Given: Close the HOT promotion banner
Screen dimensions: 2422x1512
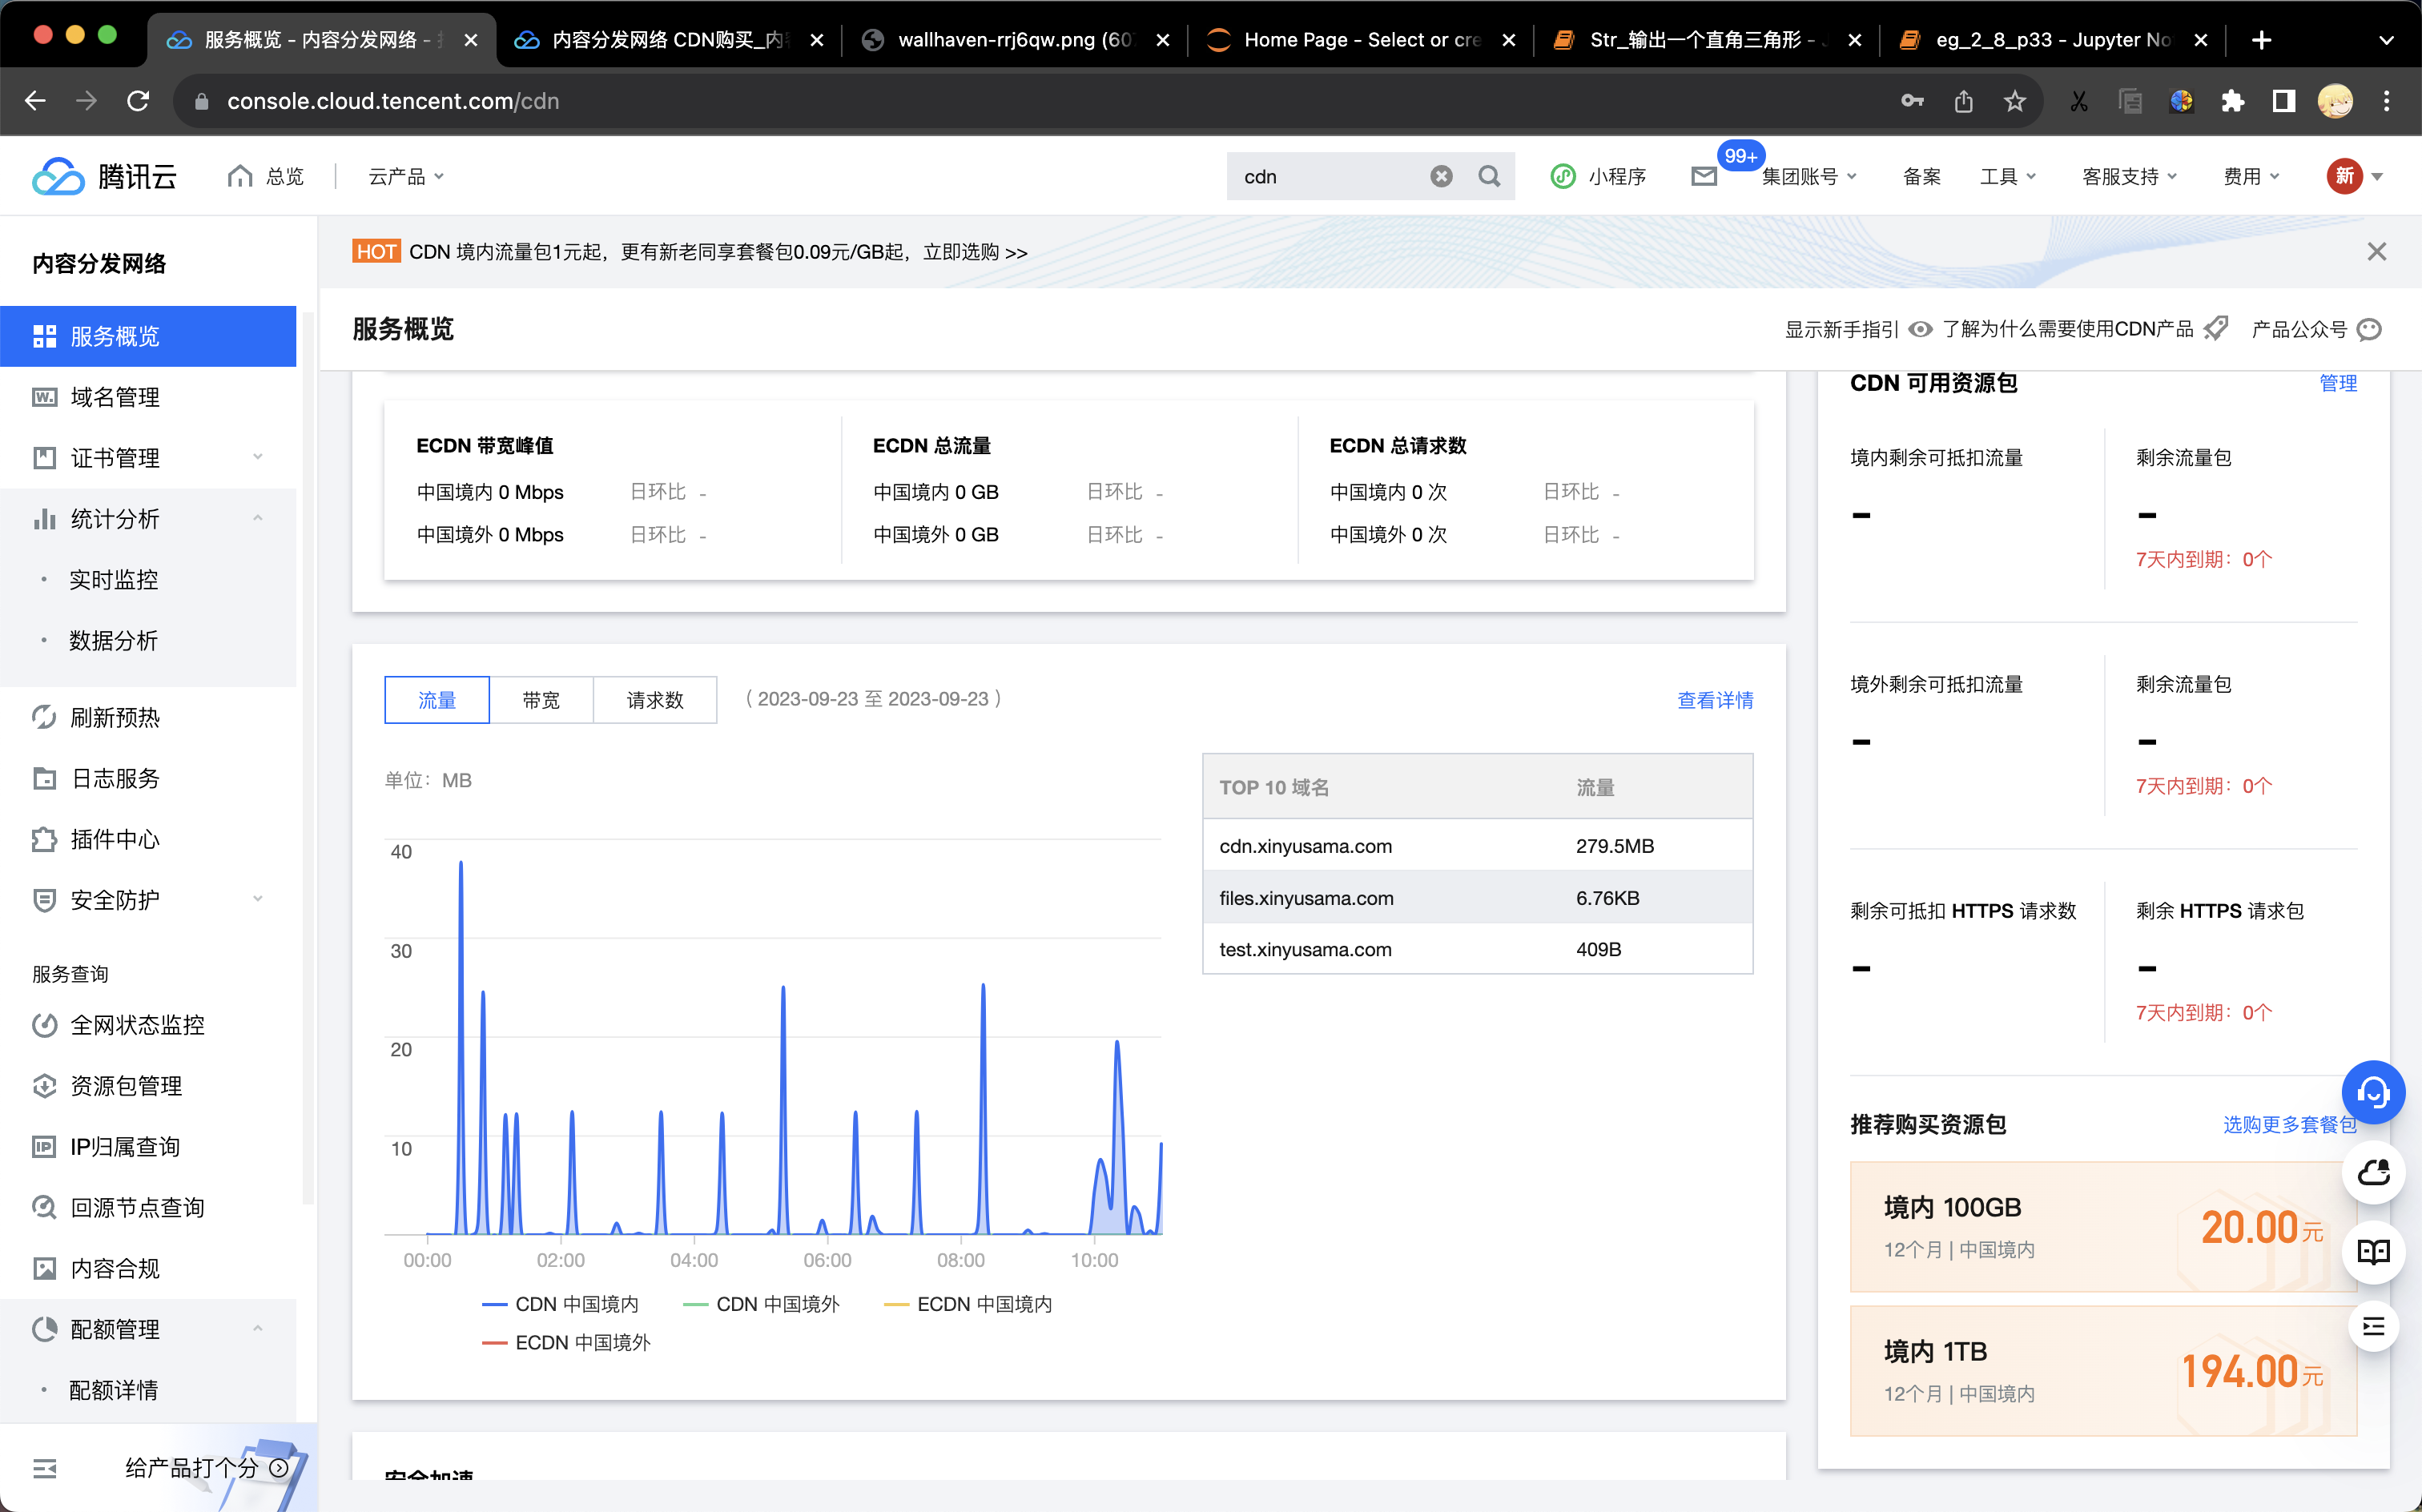Looking at the screenshot, I should pos(2377,251).
